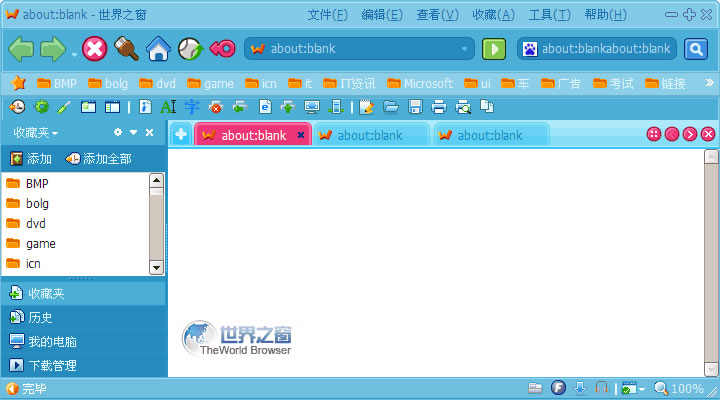Click the blue info page icon
The height and width of the screenshot is (400, 720).
[x=145, y=107]
